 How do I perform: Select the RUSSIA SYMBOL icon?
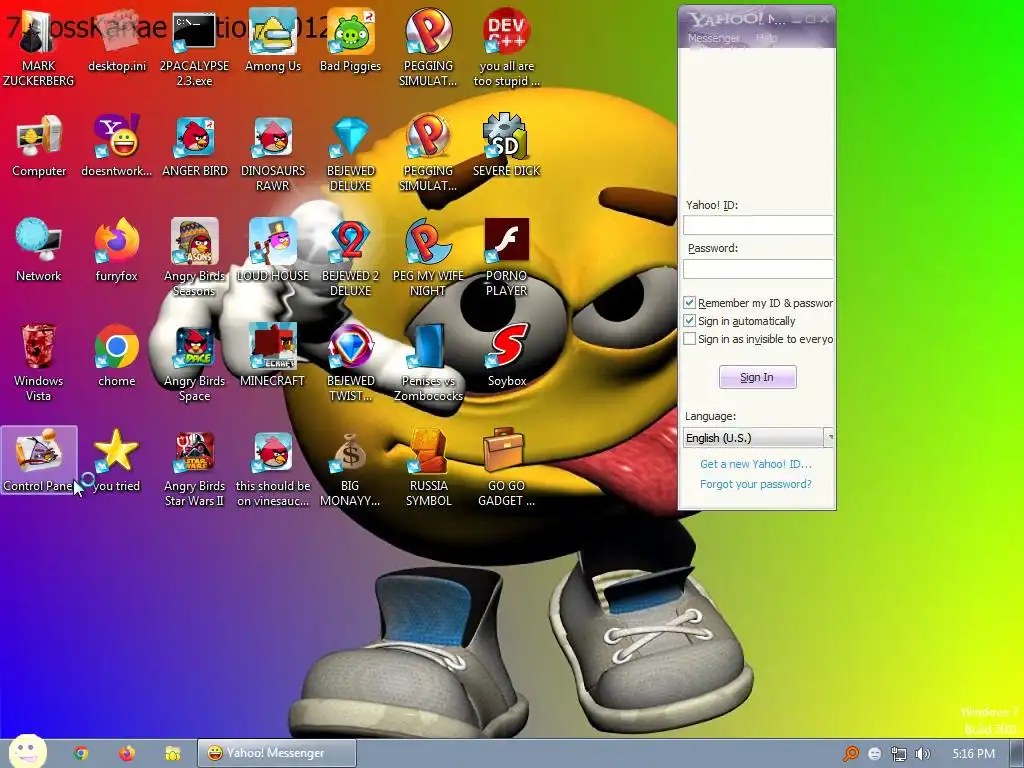coord(428,469)
